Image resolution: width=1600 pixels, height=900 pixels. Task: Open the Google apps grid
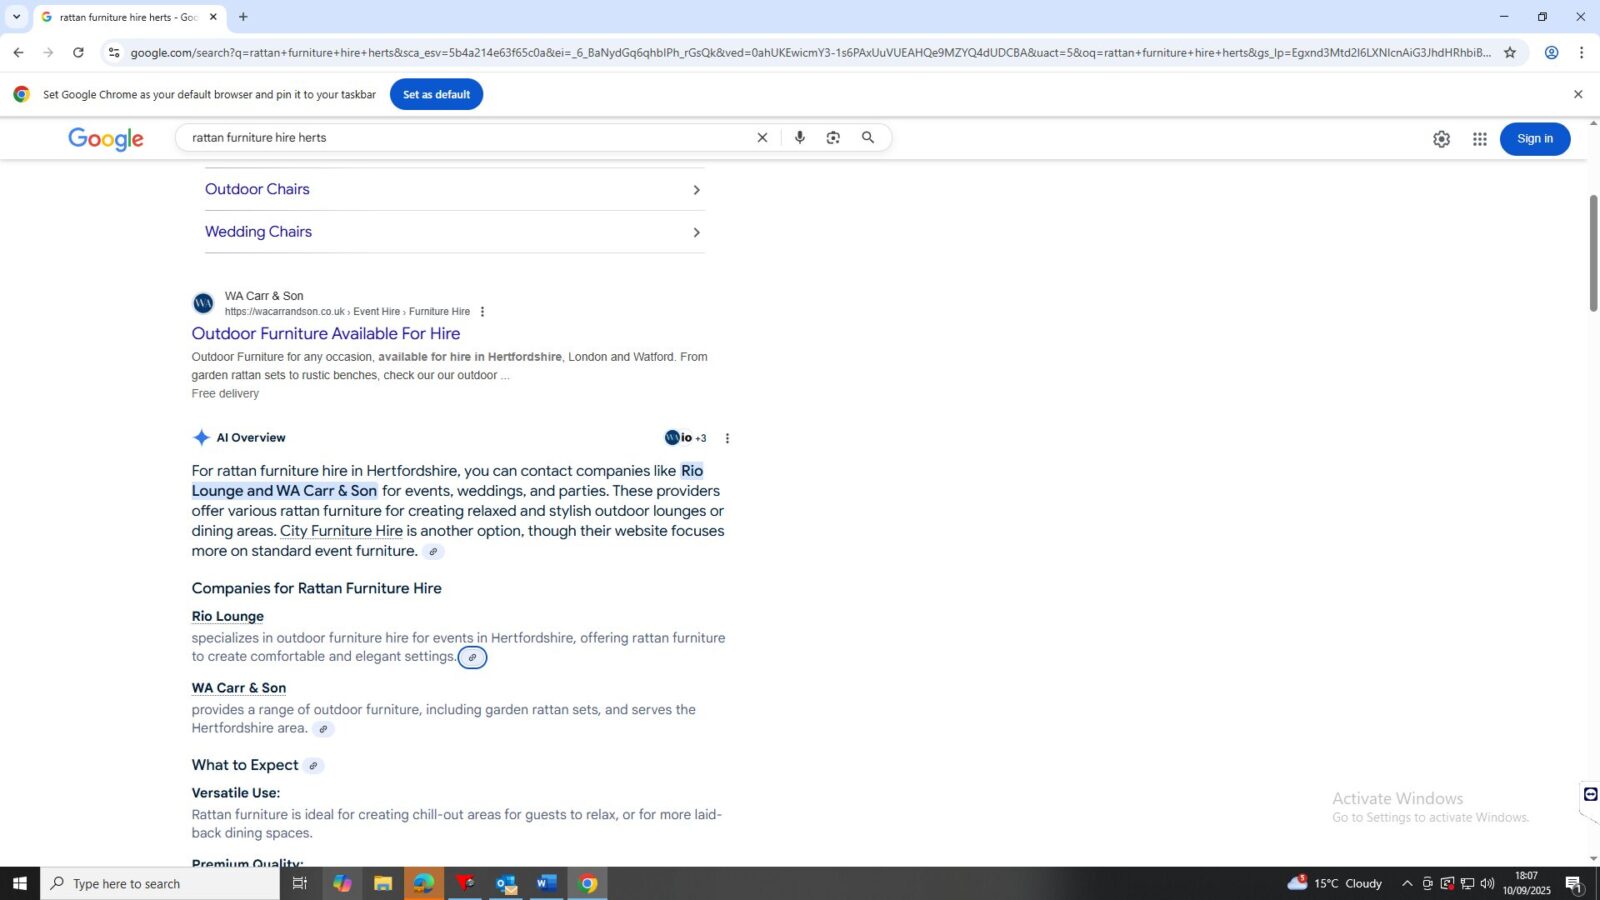[x=1479, y=139]
